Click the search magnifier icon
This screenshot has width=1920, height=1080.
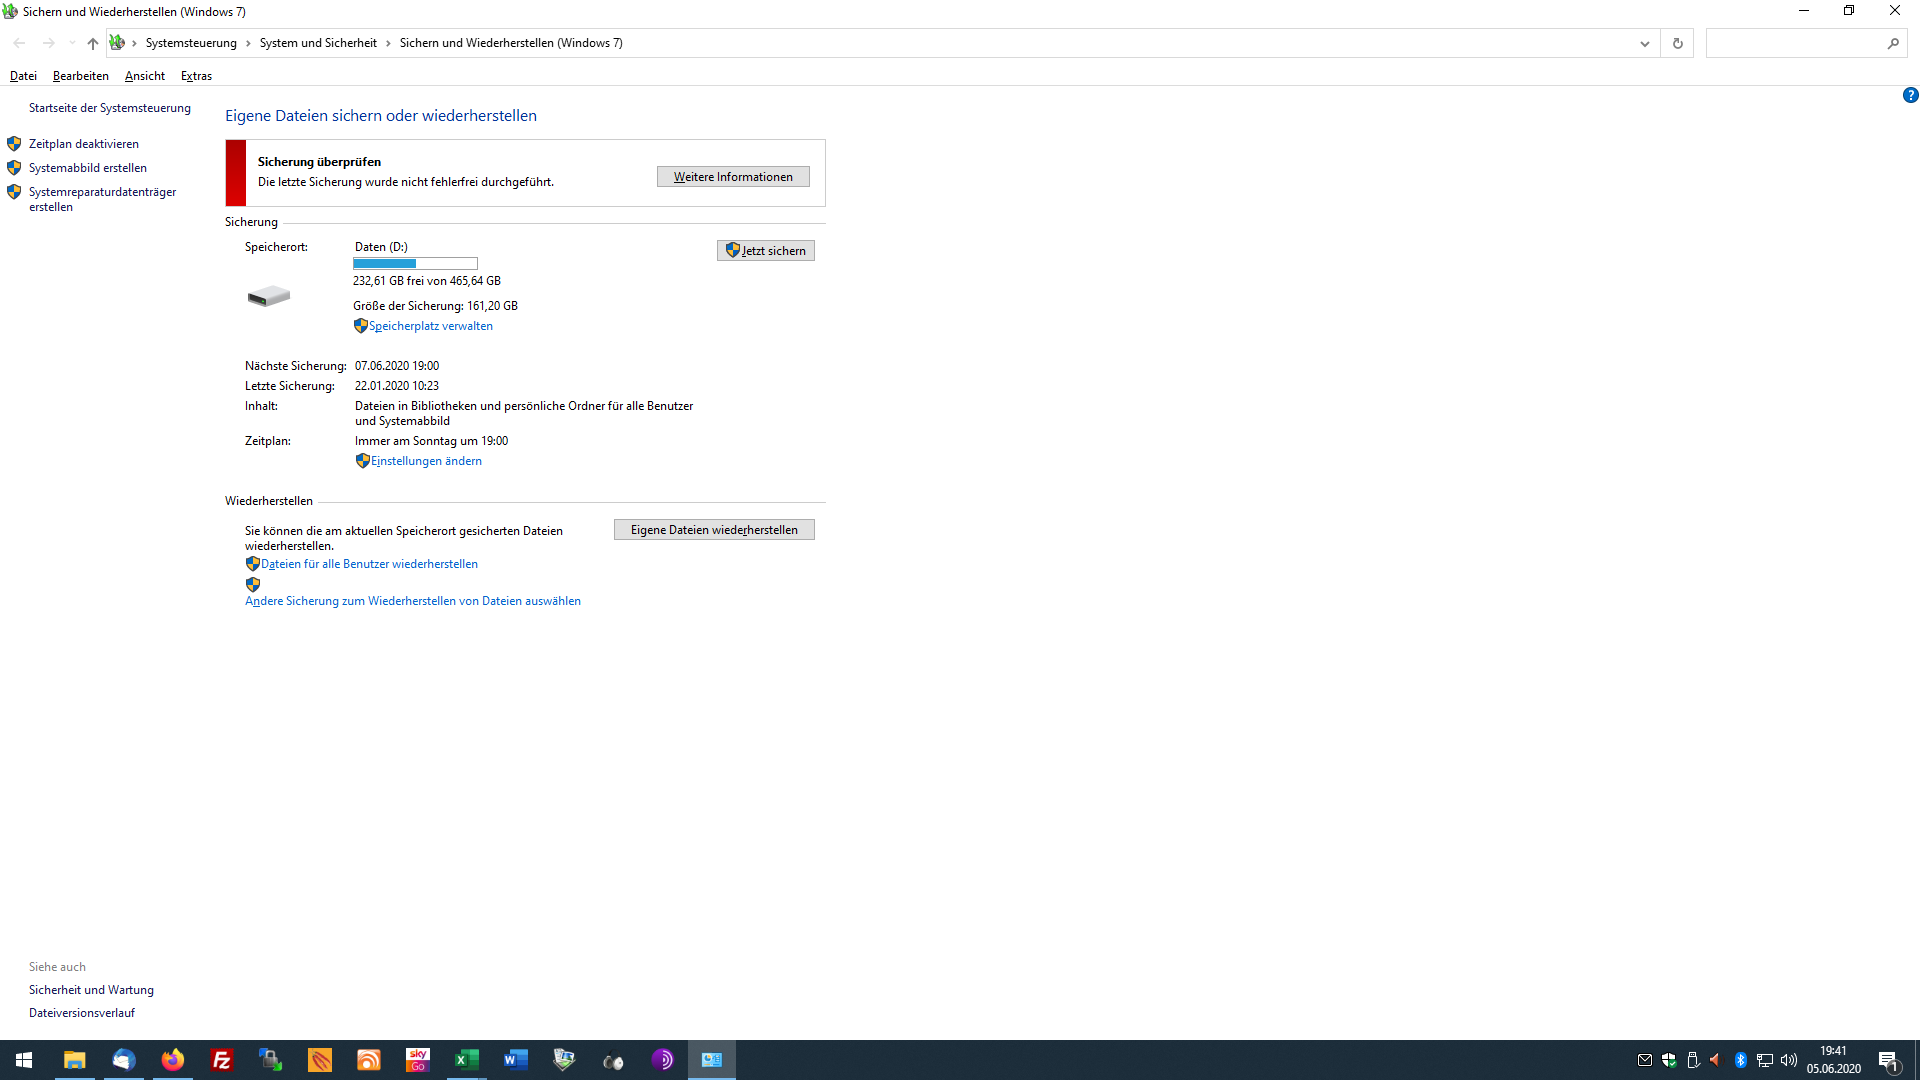click(1893, 43)
